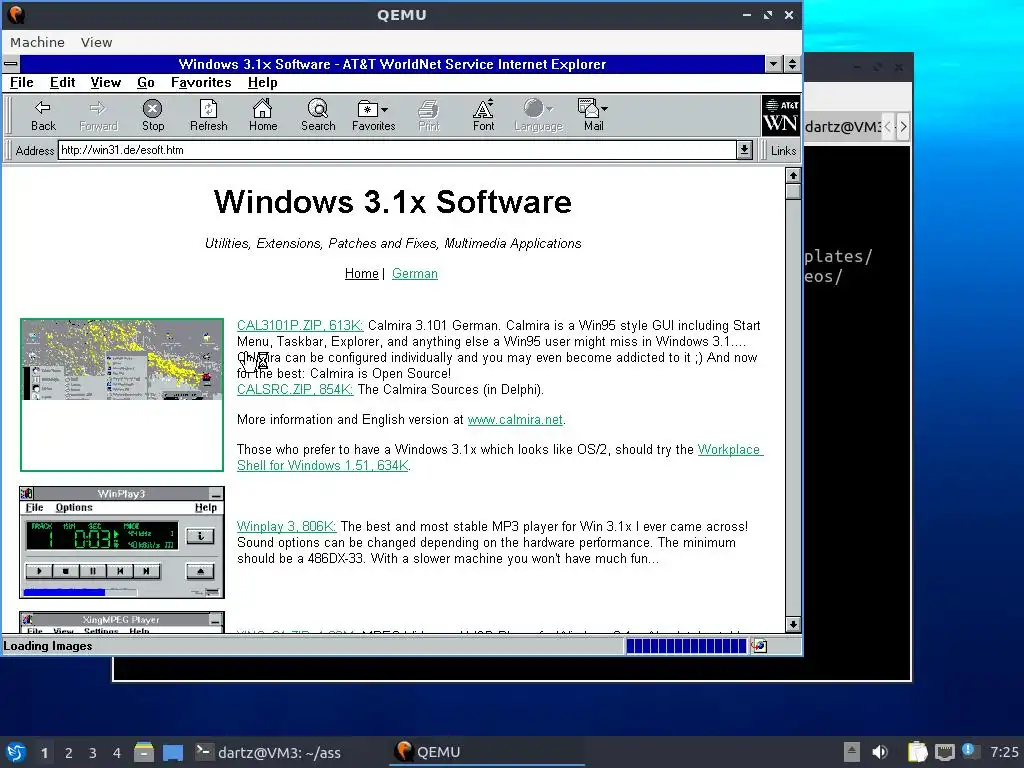The image size is (1024, 768).
Task: Click the Font toolbar button
Action: click(483, 116)
